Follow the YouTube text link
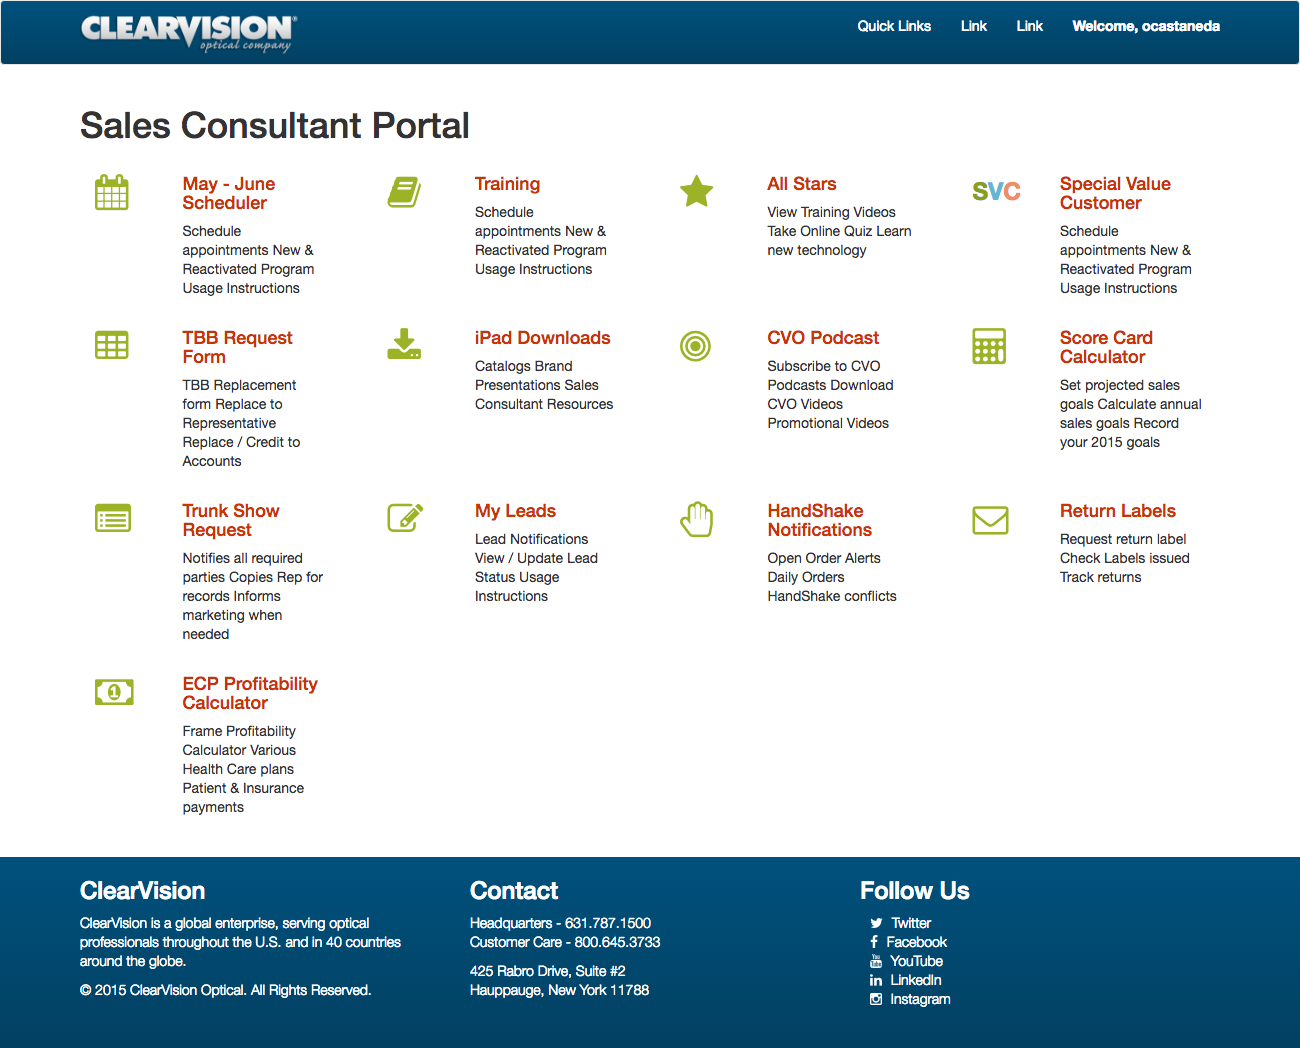Image resolution: width=1300 pixels, height=1048 pixels. click(x=917, y=961)
